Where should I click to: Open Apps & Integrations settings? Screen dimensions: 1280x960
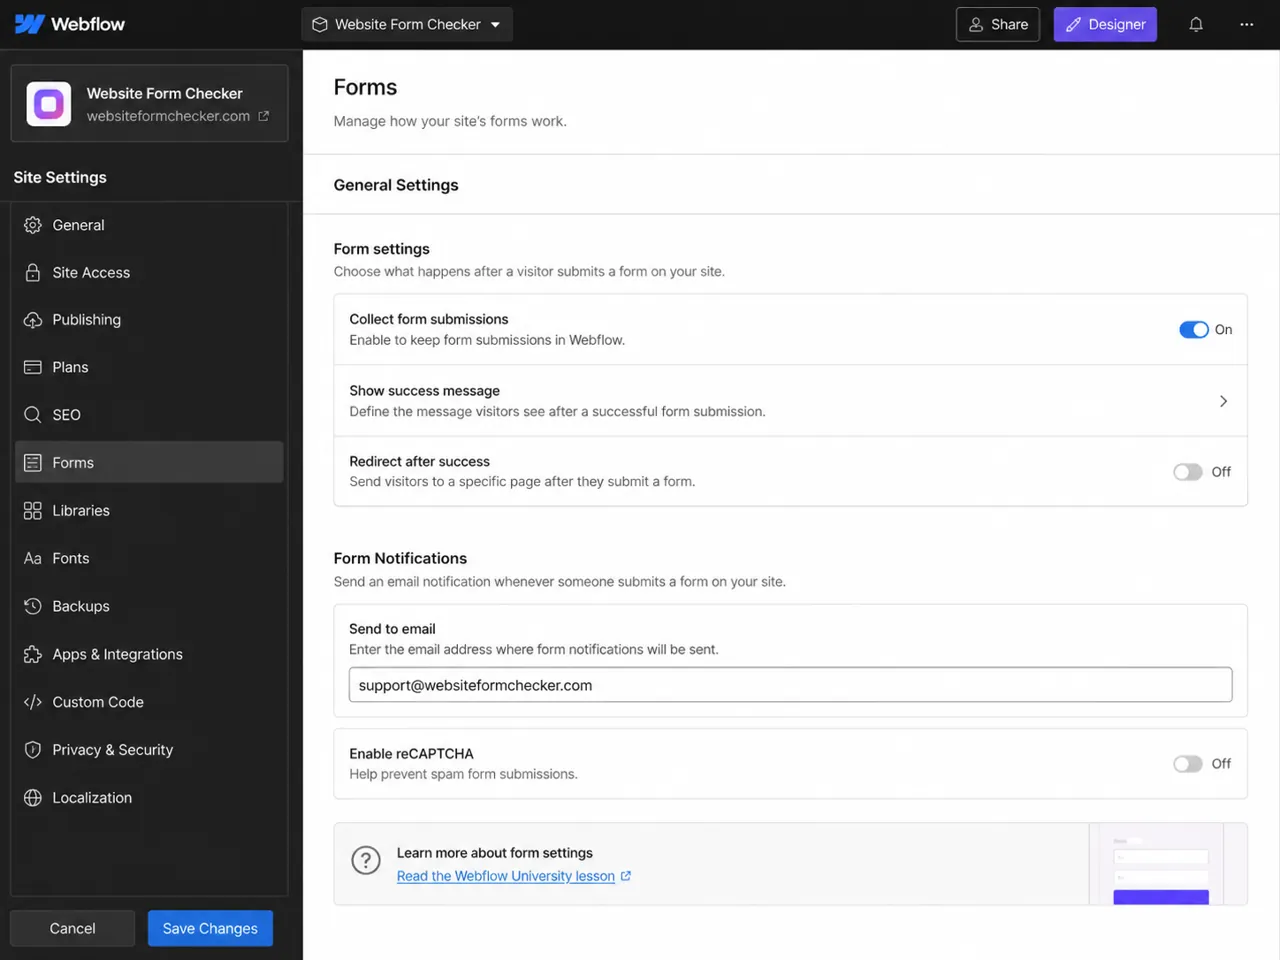coord(149,654)
